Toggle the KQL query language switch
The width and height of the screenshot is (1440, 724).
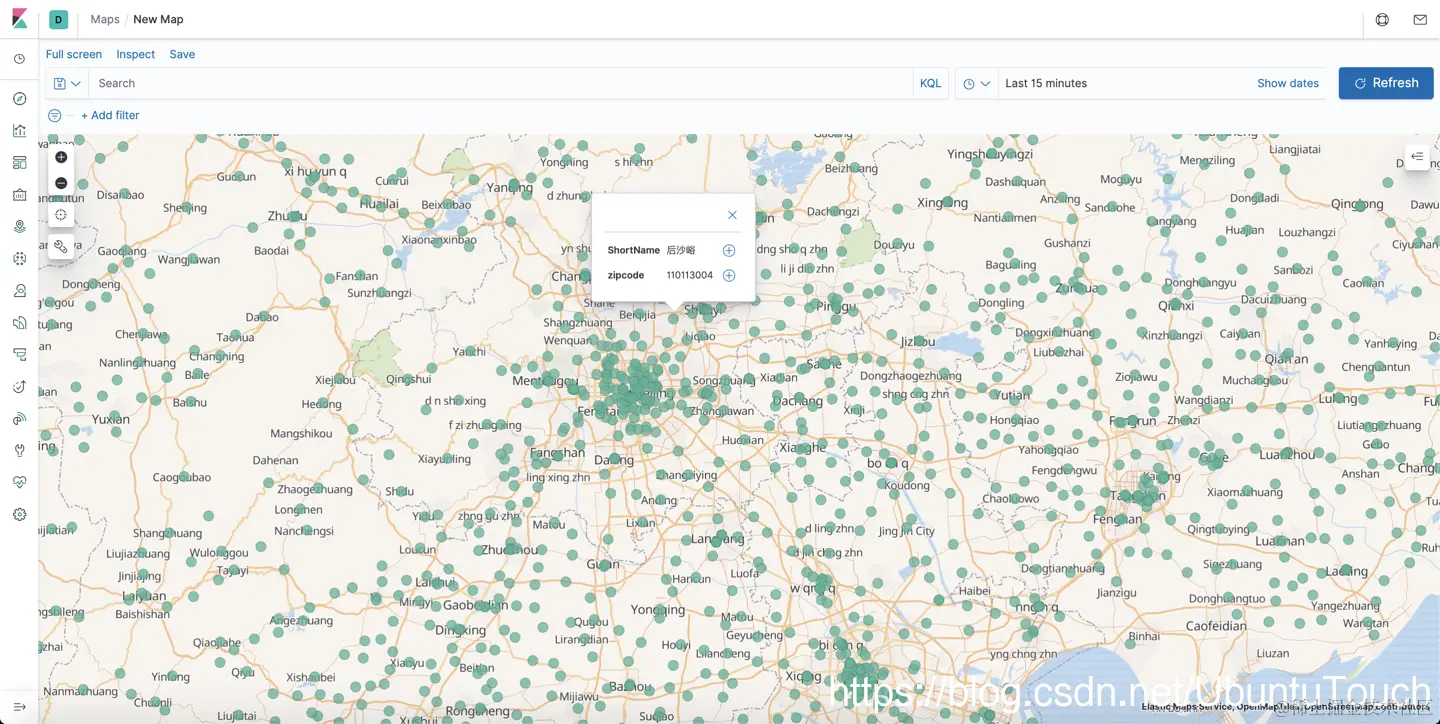pyautogui.click(x=930, y=83)
